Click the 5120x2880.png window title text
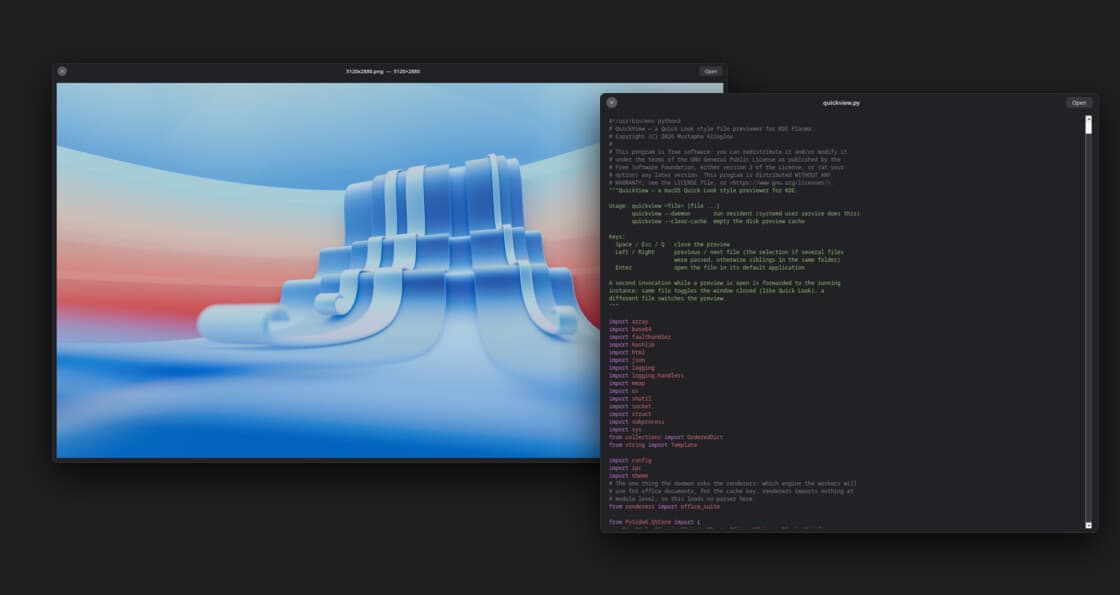Viewport: 1120px width, 595px height. click(383, 71)
